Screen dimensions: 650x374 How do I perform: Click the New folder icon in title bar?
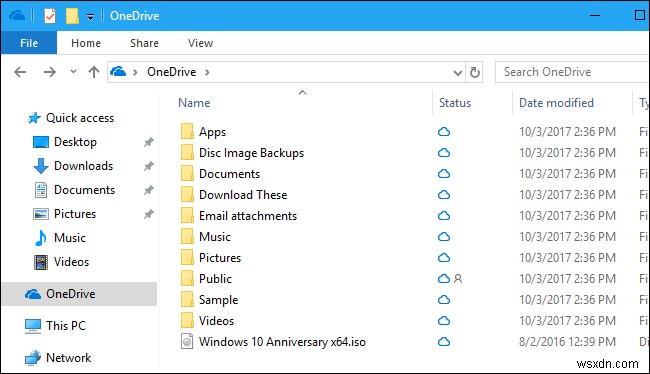pyautogui.click(x=72, y=16)
